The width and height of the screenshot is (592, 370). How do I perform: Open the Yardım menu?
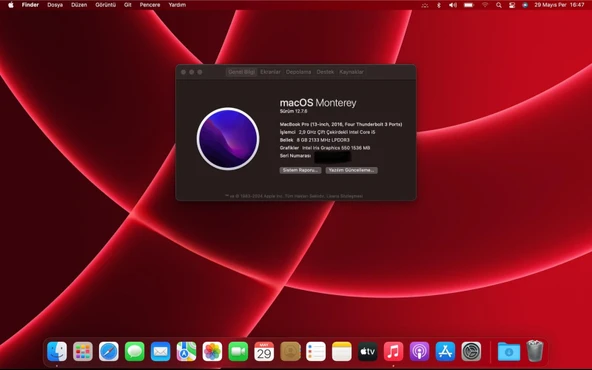tap(177, 5)
